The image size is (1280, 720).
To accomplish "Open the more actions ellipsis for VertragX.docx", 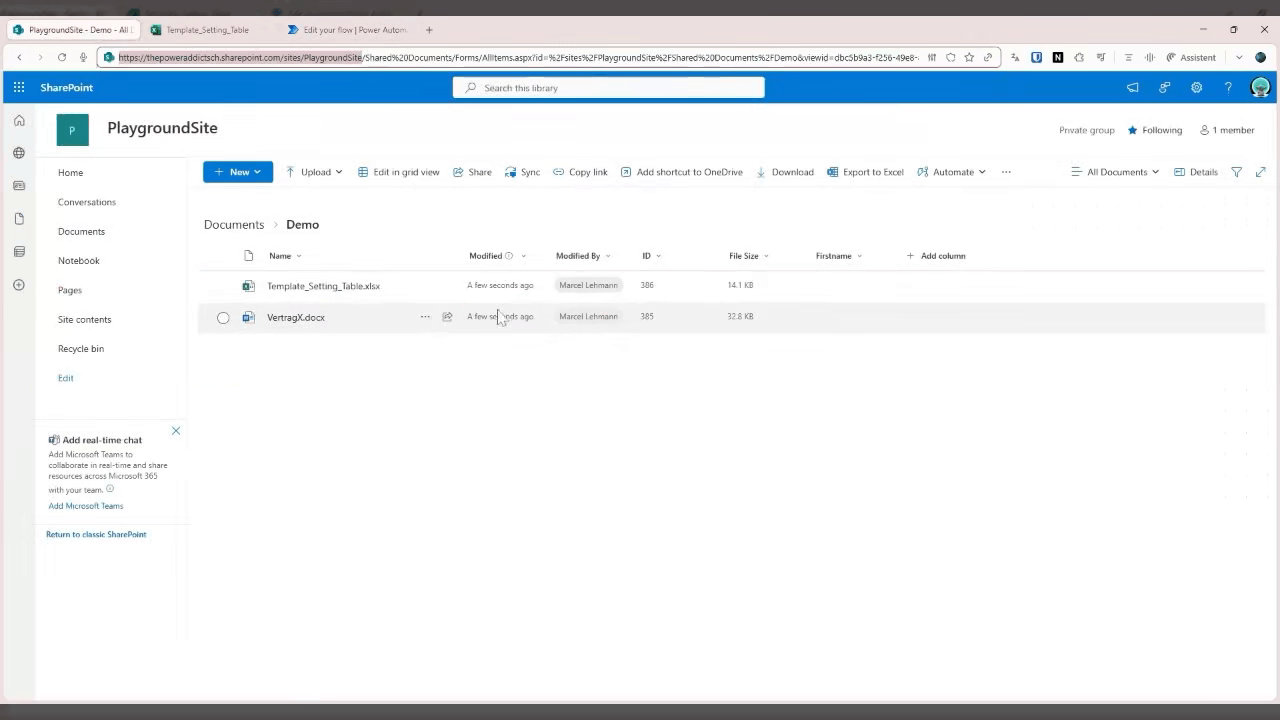I will point(425,317).
